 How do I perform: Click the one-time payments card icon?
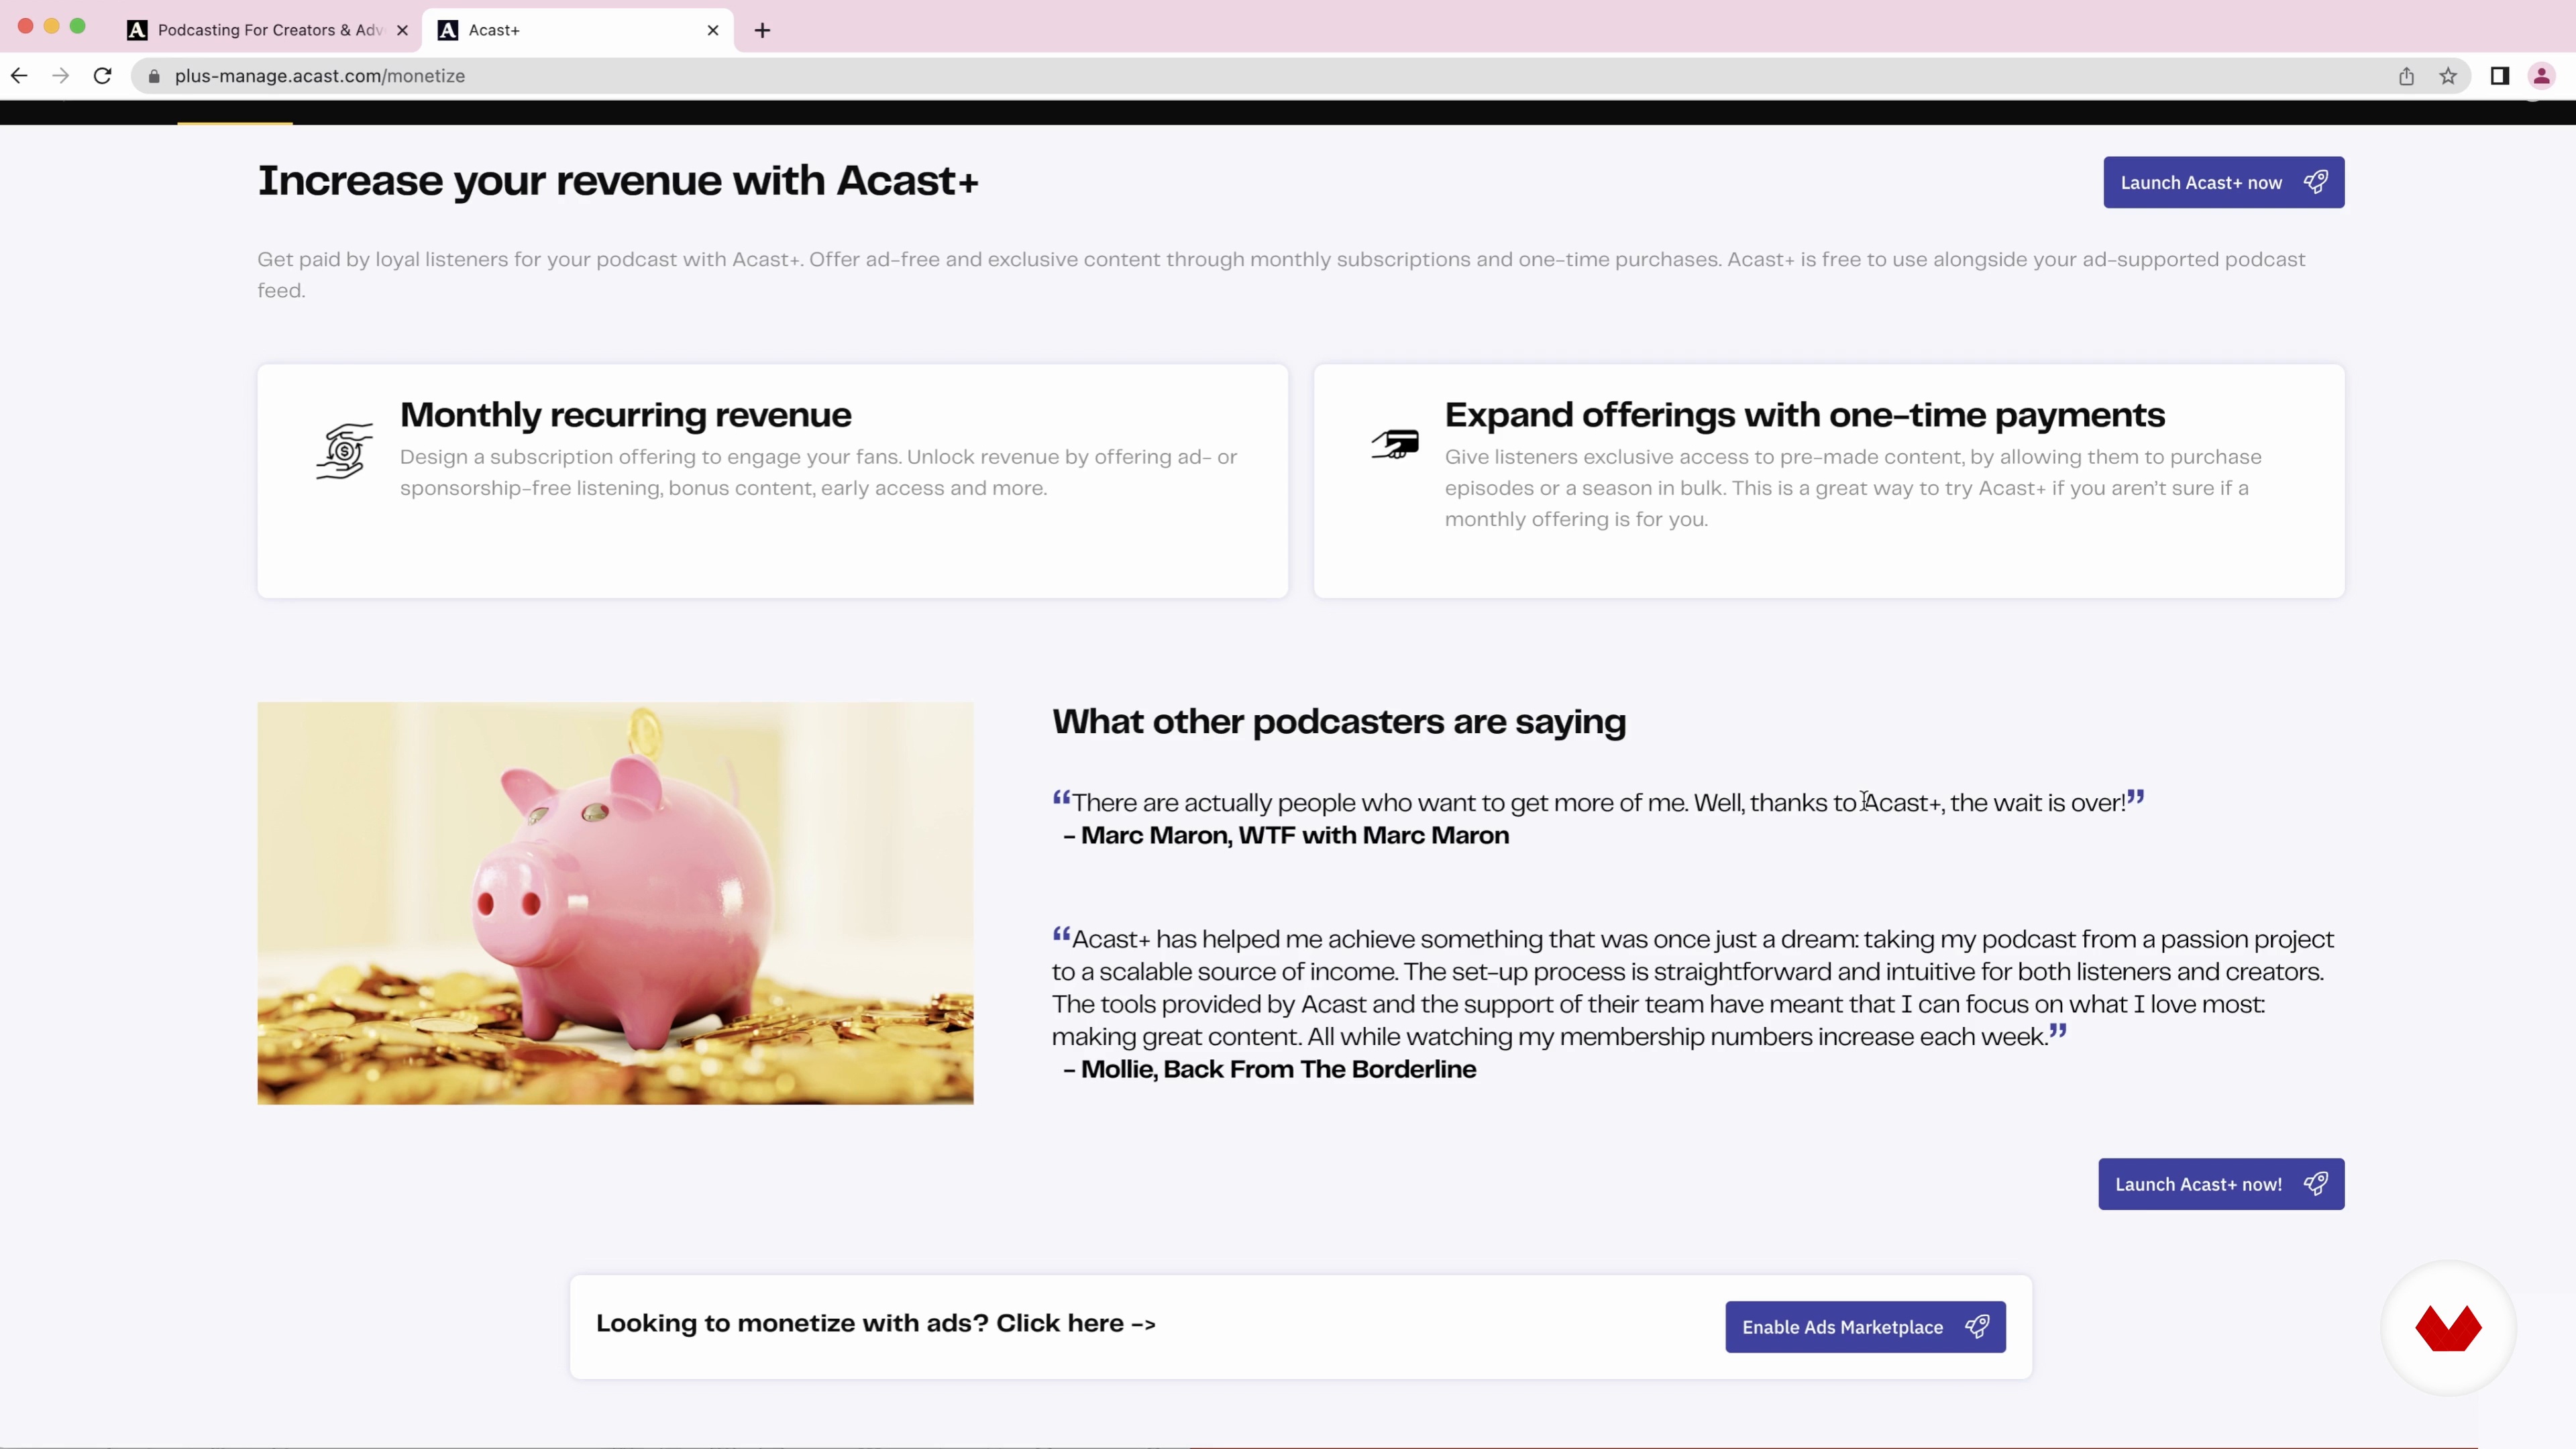pos(1395,443)
